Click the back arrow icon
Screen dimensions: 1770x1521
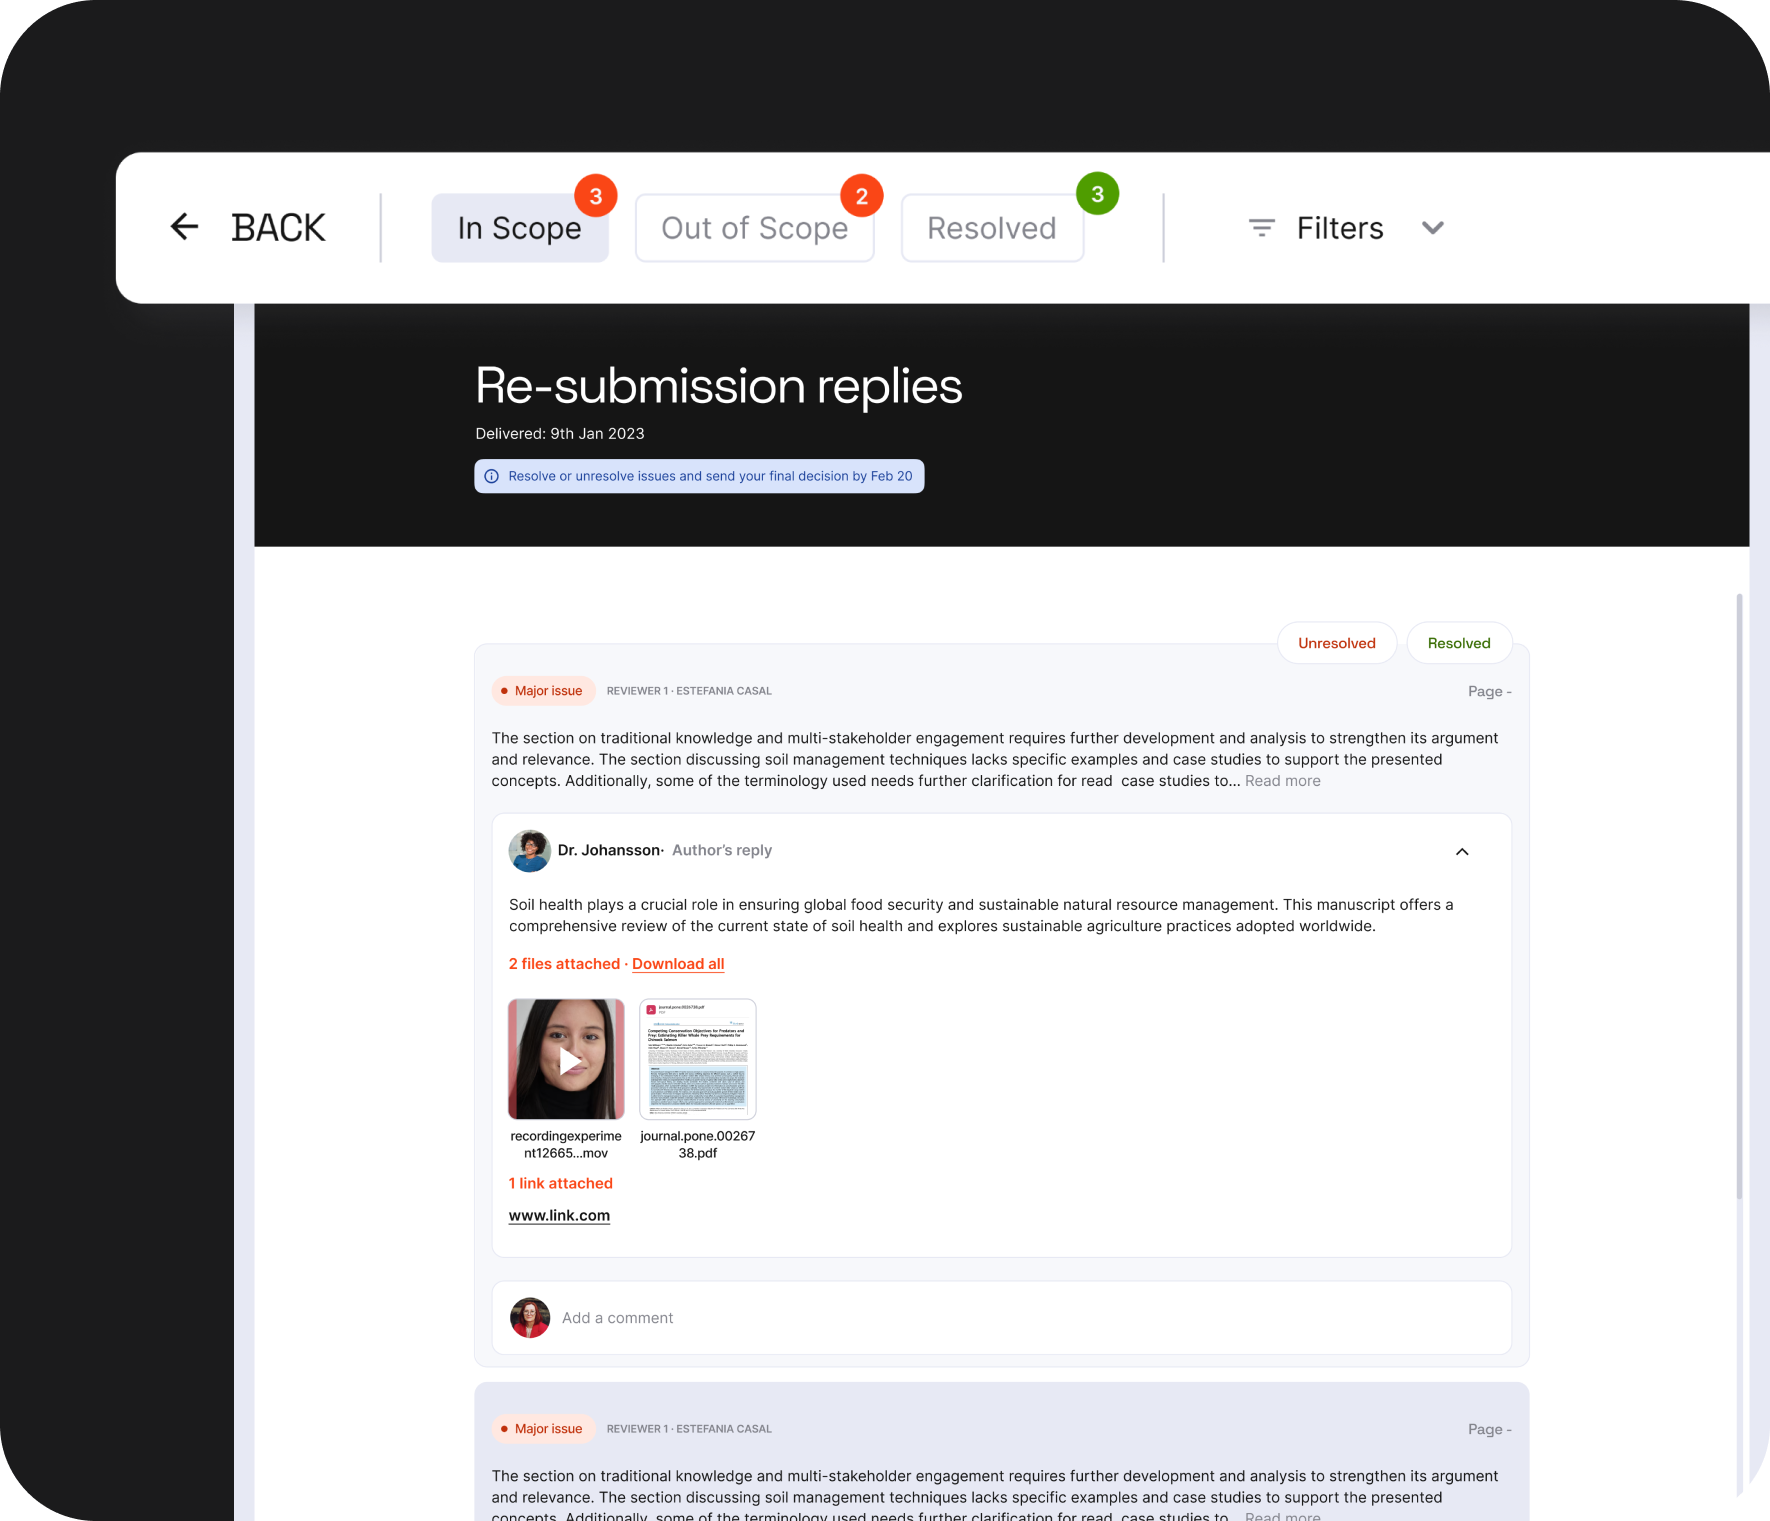coord(185,227)
